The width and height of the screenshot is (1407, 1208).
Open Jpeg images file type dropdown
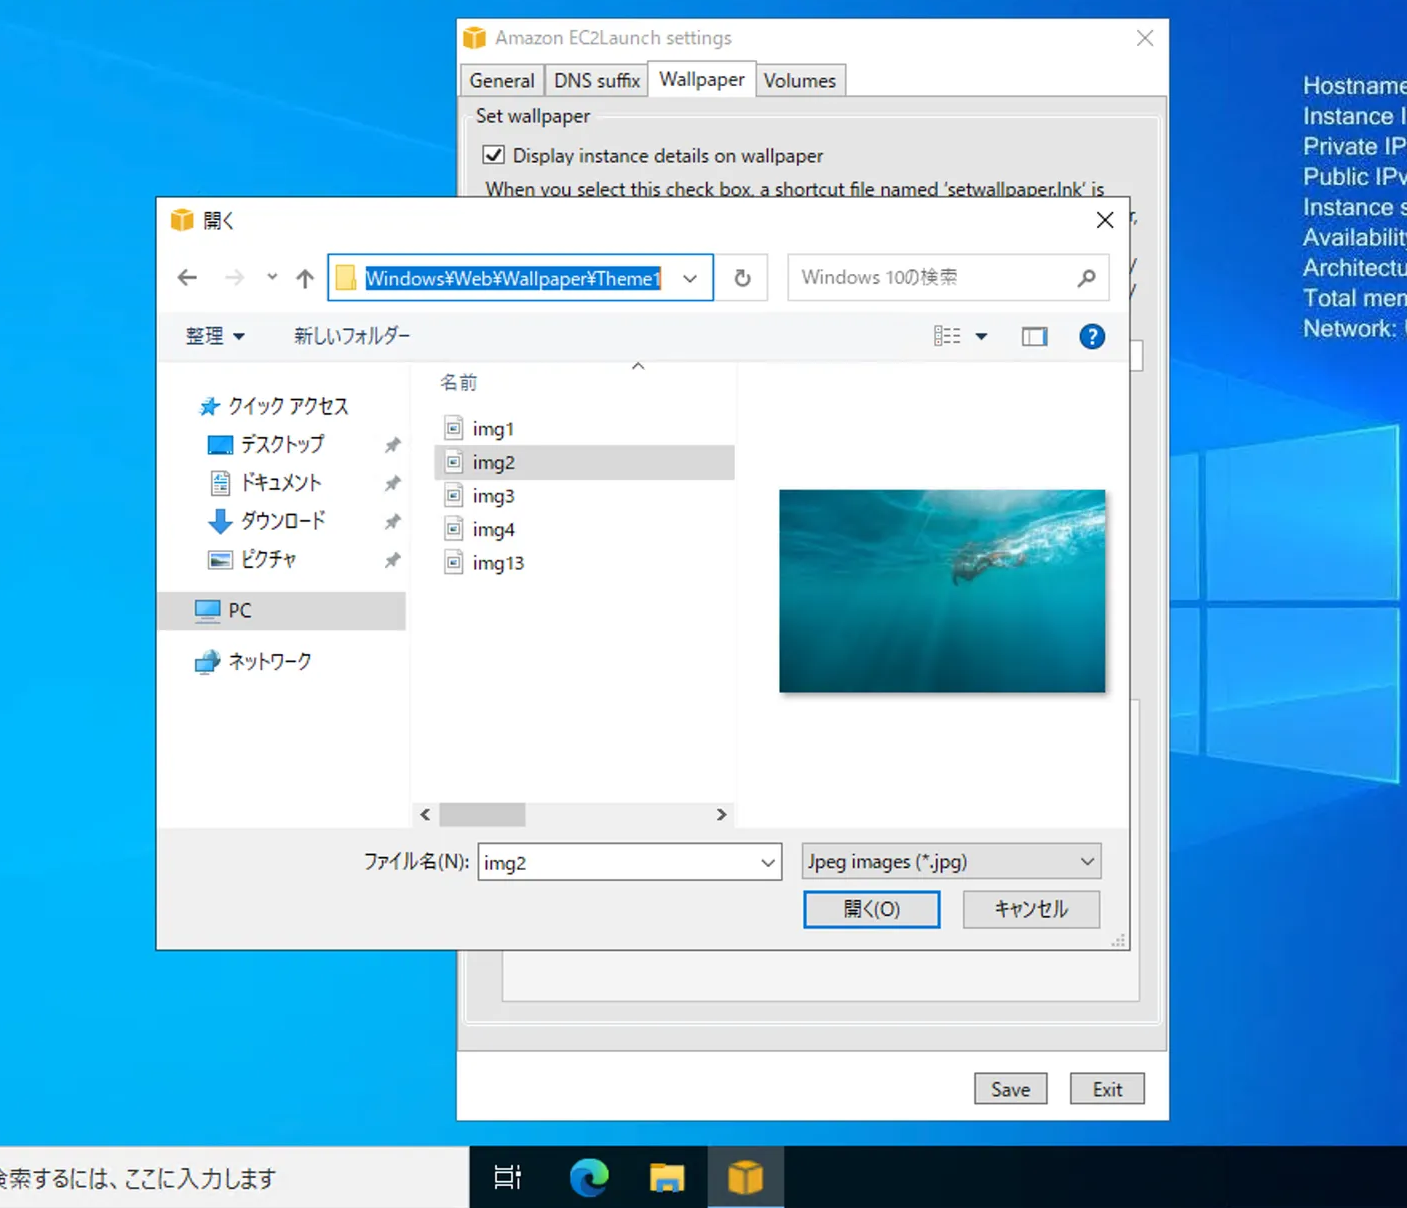(x=951, y=861)
